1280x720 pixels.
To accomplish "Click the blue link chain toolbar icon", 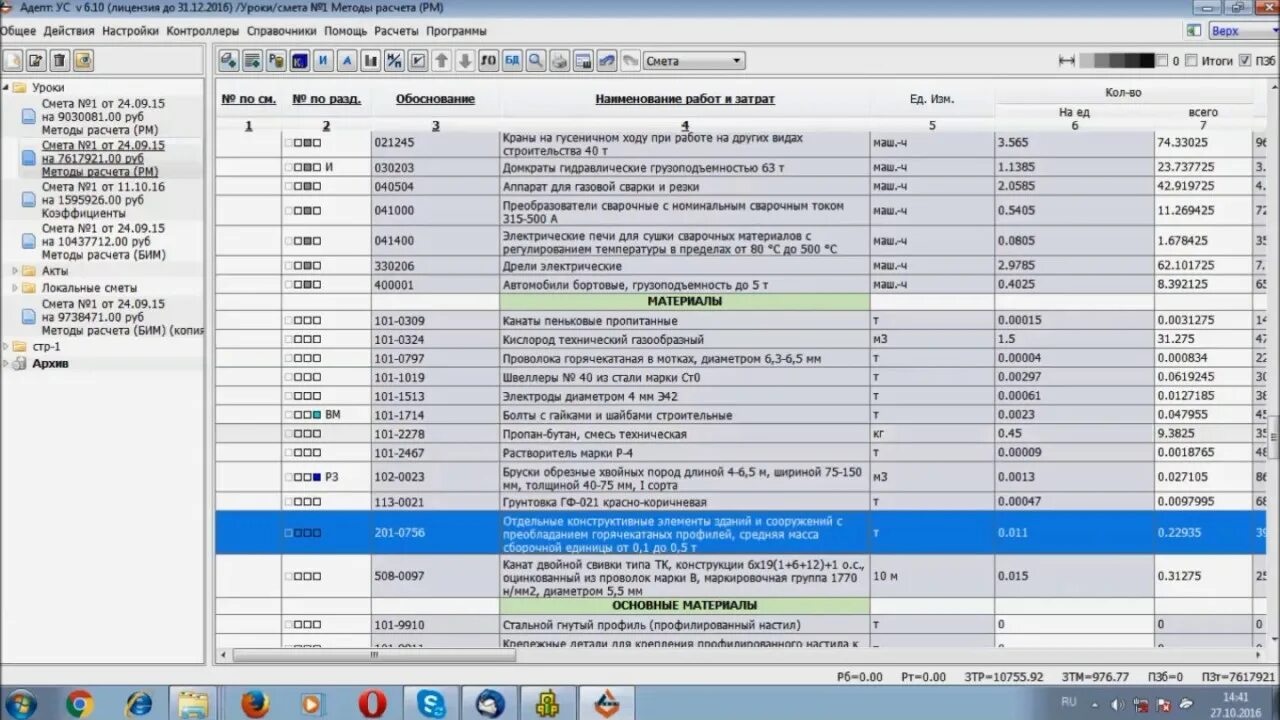I will tap(607, 61).
